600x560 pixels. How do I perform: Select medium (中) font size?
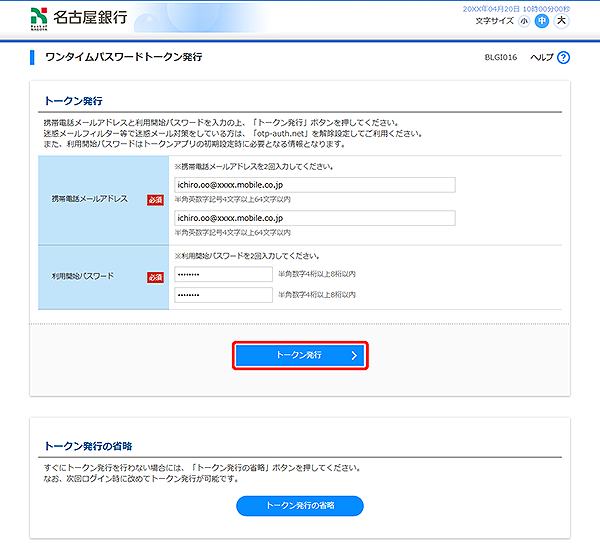pyautogui.click(x=542, y=20)
